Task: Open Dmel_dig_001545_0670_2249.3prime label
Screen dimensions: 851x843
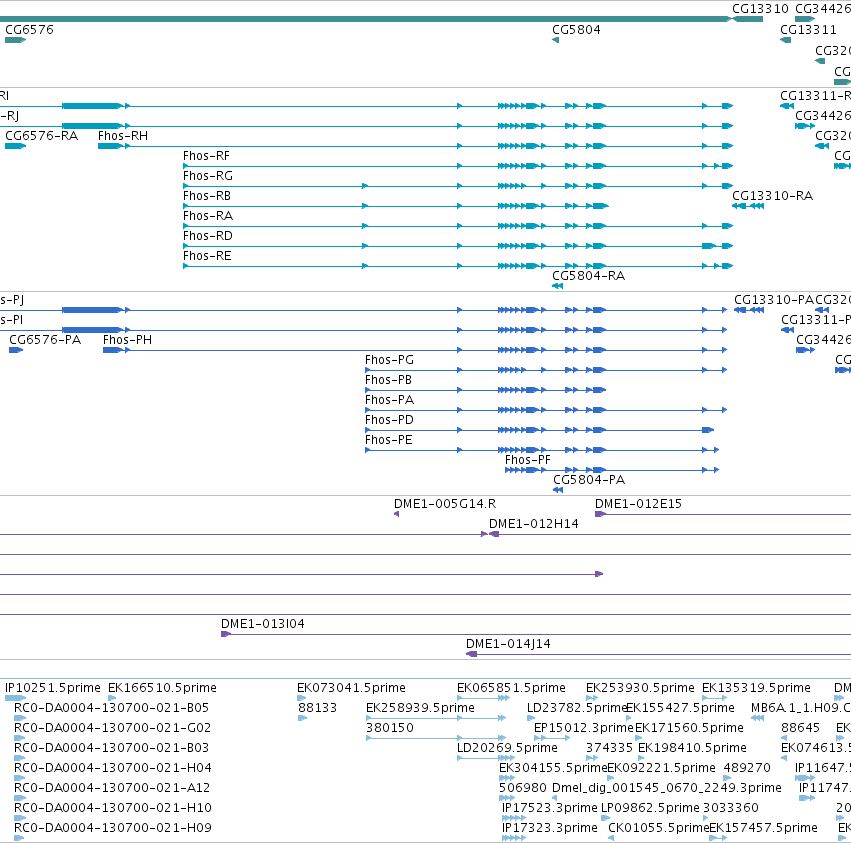Action: tap(667, 788)
